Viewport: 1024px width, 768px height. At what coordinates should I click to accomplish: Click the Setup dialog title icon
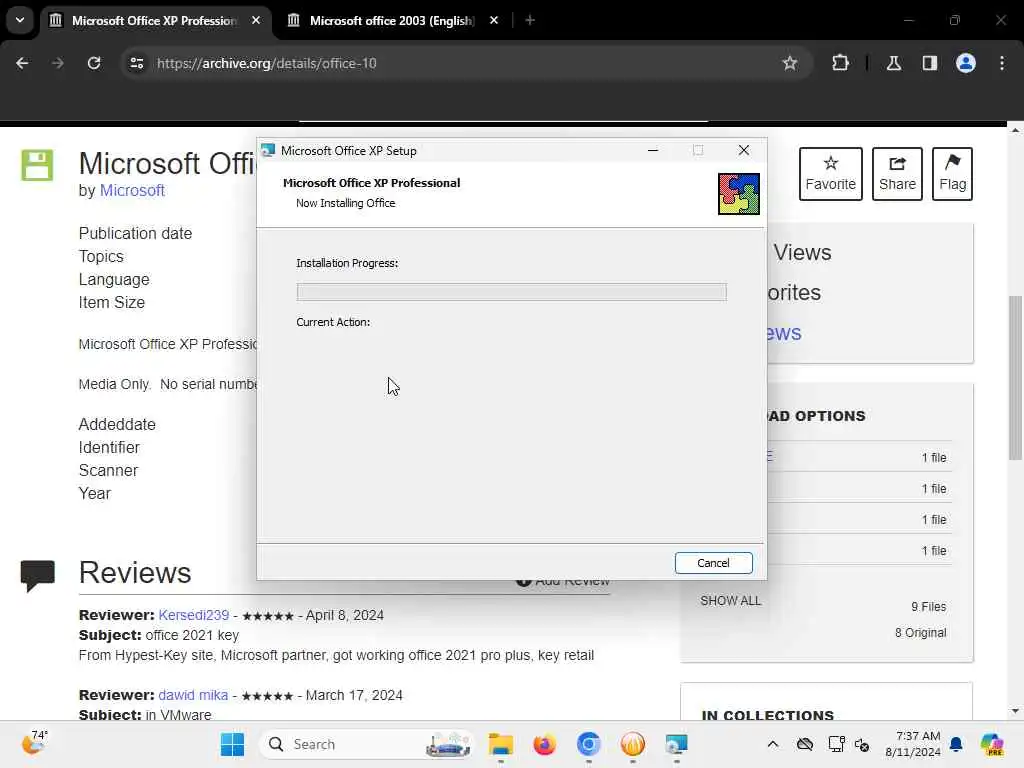pos(268,151)
